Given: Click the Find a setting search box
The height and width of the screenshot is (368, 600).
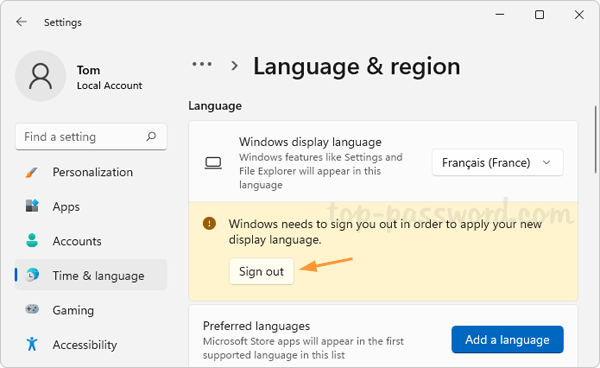Looking at the screenshot, I should [91, 137].
